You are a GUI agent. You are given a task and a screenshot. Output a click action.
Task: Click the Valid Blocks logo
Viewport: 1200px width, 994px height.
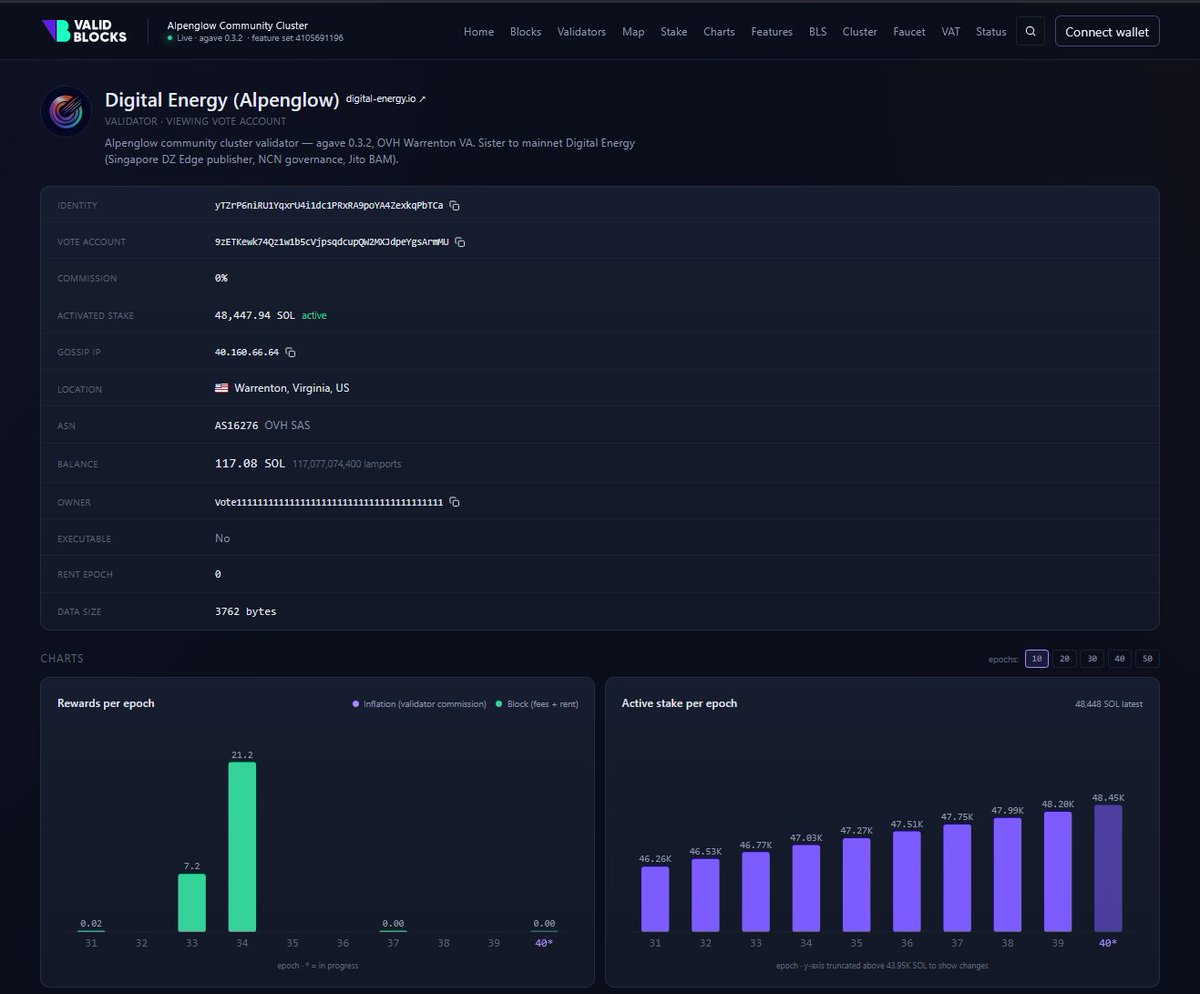point(85,31)
